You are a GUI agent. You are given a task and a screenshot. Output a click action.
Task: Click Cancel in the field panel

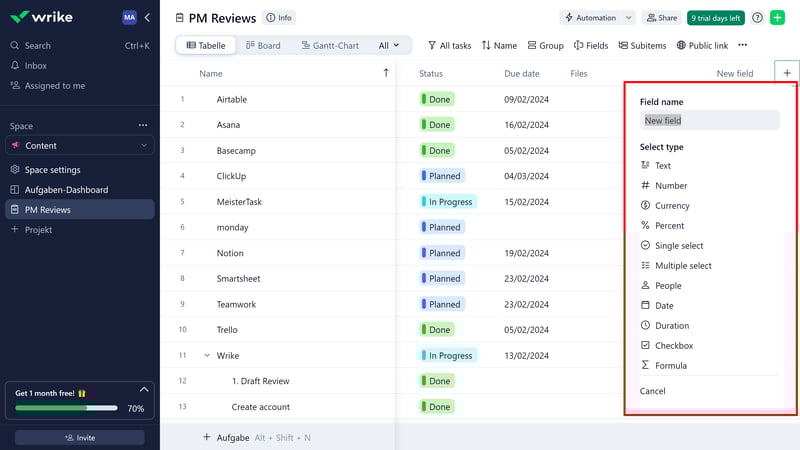652,391
